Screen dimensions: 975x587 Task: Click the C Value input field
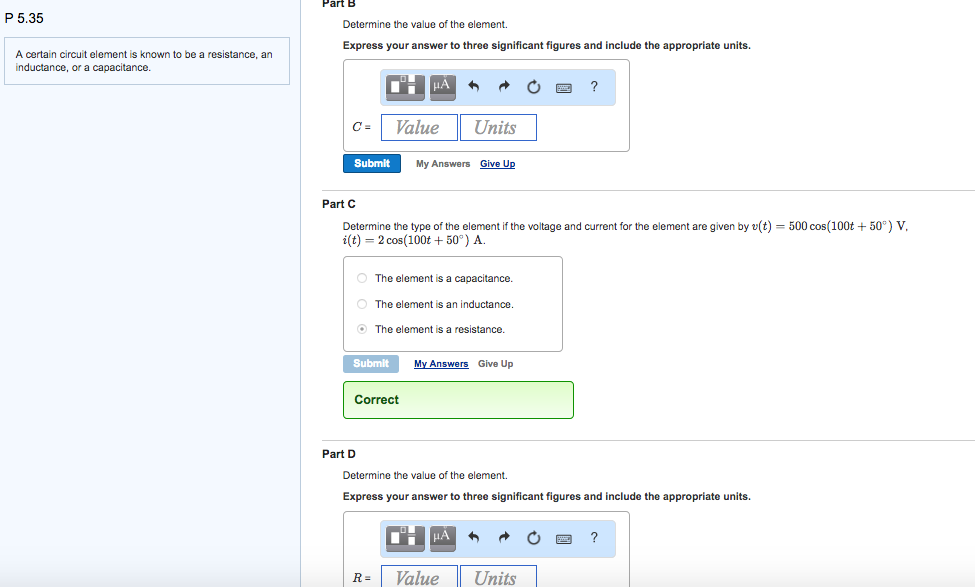tap(418, 128)
